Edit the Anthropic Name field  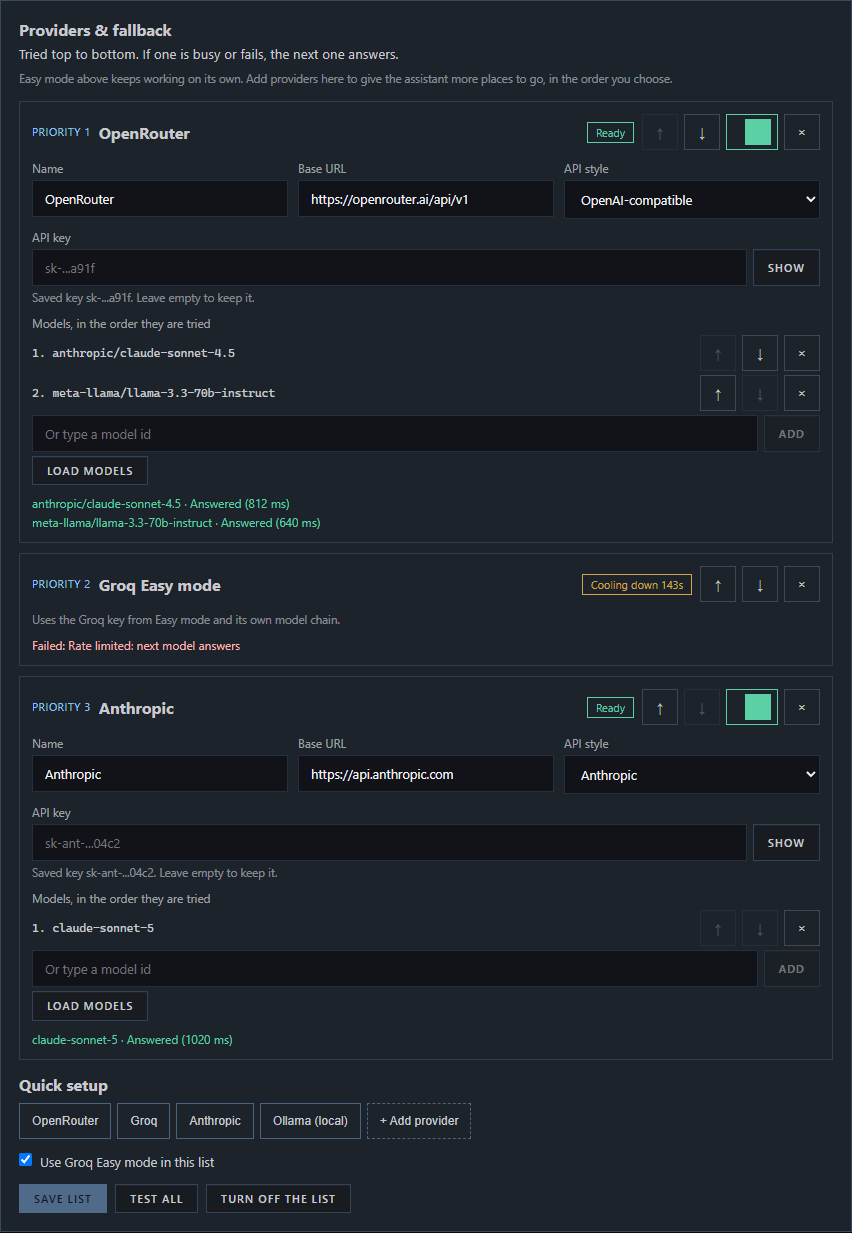tap(160, 774)
